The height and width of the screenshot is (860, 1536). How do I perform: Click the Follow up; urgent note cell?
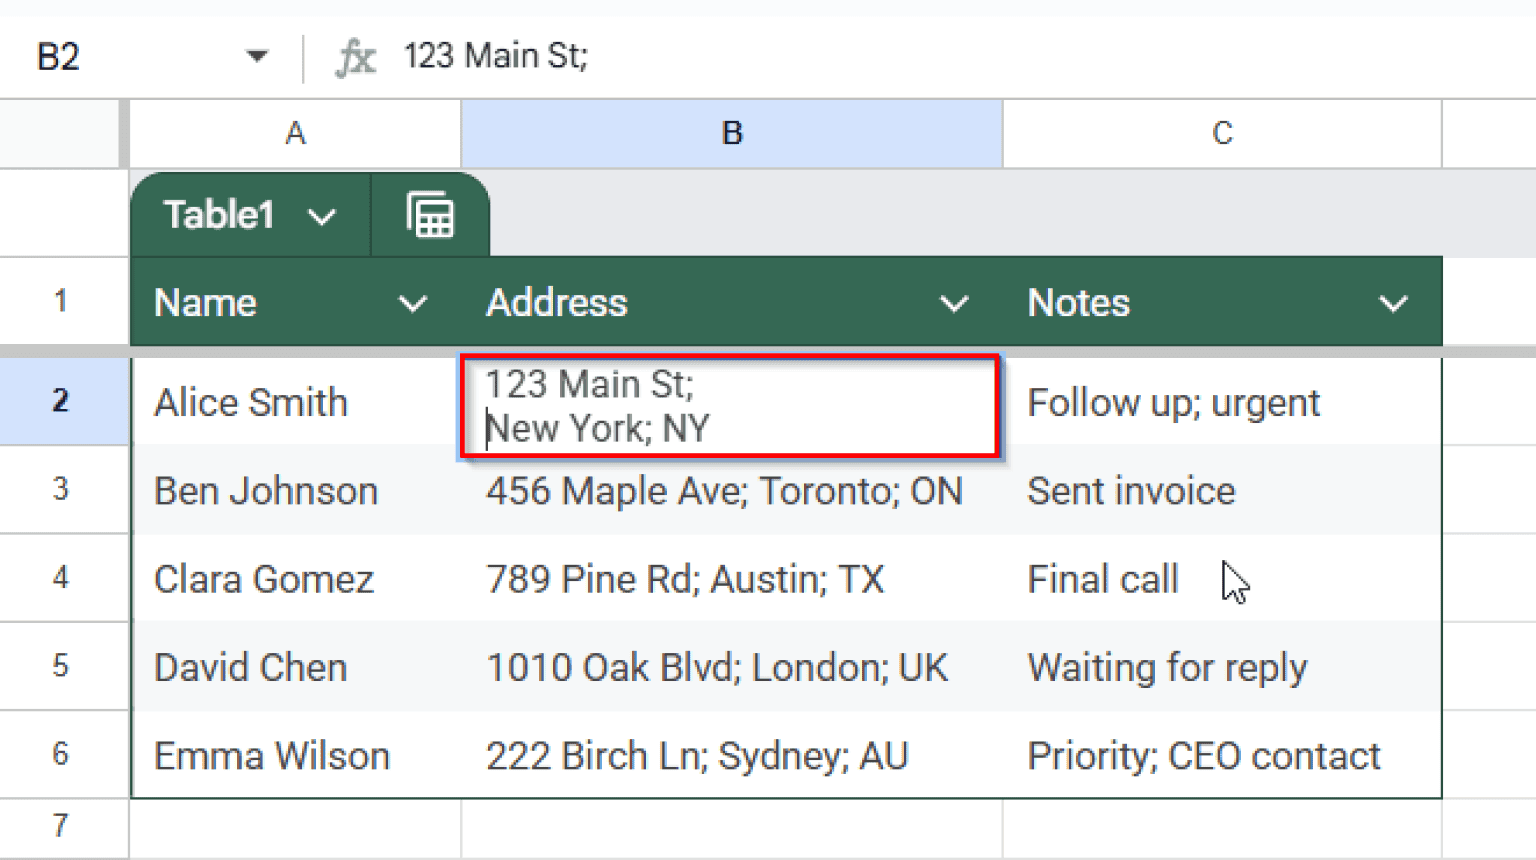tap(1174, 402)
